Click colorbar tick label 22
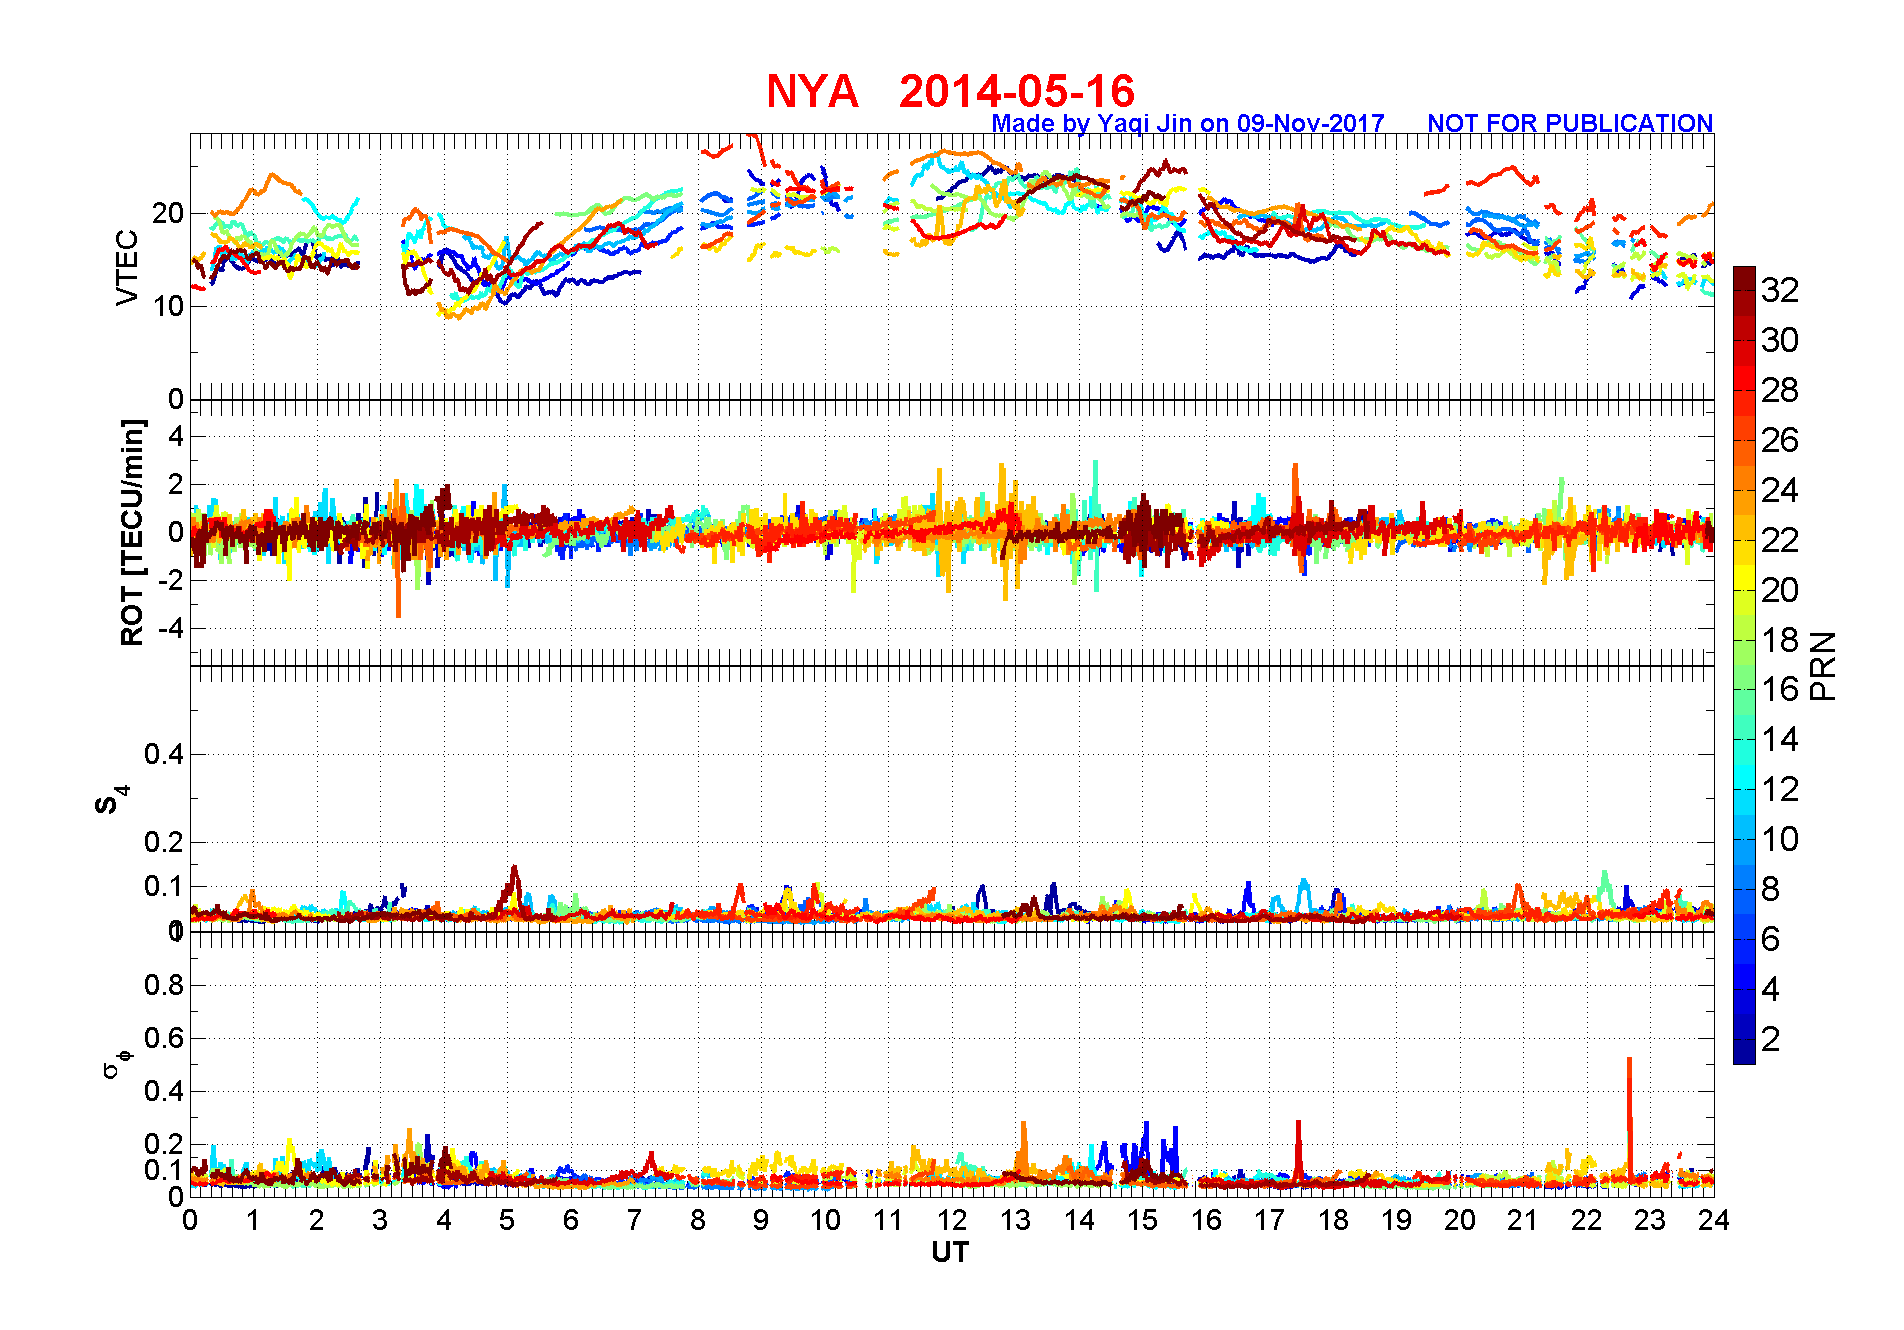The width and height of the screenshot is (1904, 1330). click(1779, 540)
